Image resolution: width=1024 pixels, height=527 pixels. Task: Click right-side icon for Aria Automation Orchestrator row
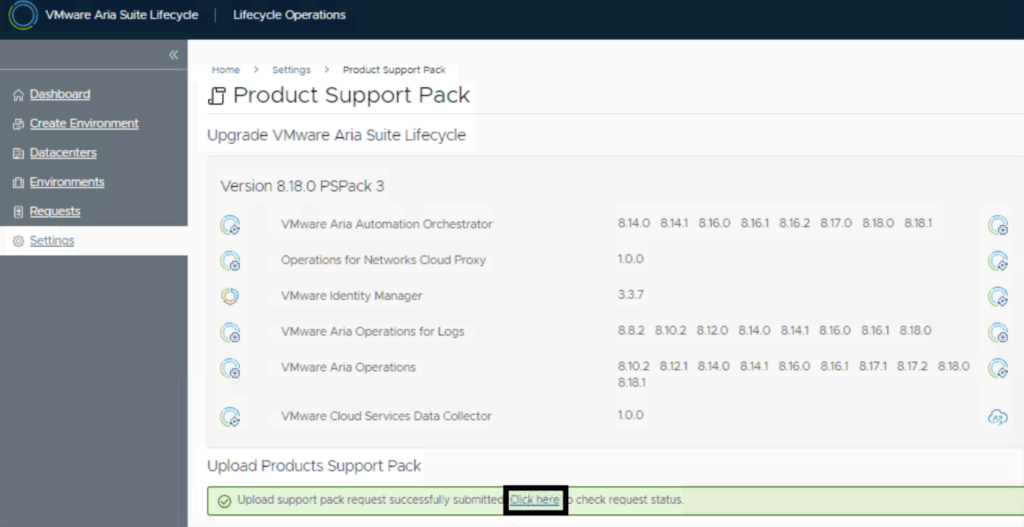tap(997, 225)
